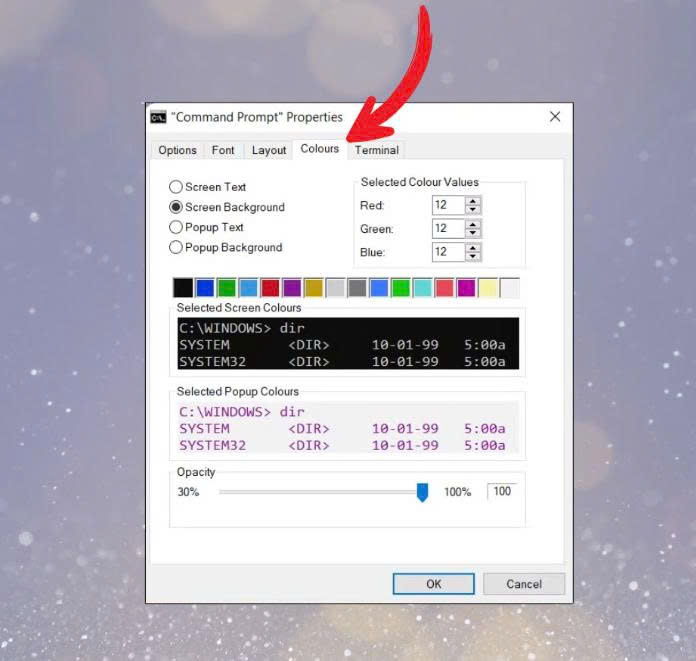Click the Red value input field
The image size is (696, 661).
pyautogui.click(x=448, y=205)
